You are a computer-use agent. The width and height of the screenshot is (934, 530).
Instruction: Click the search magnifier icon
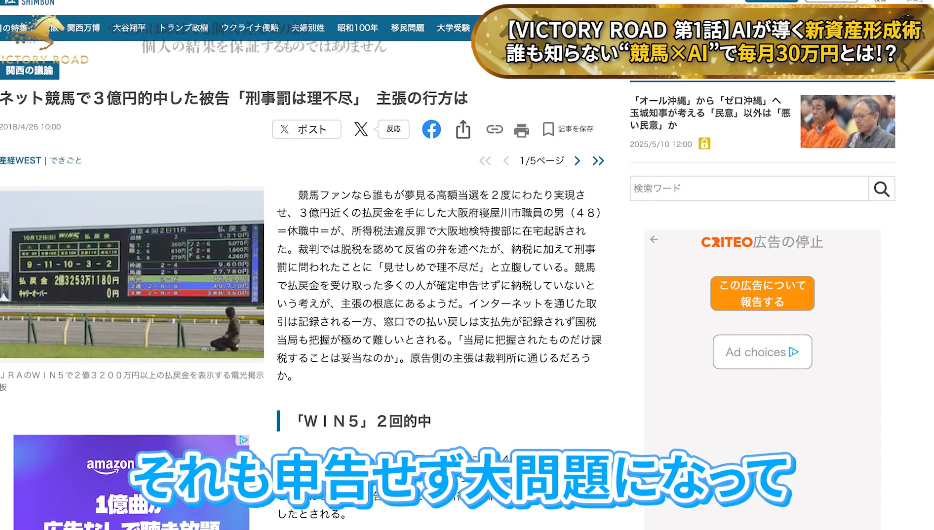[882, 189]
